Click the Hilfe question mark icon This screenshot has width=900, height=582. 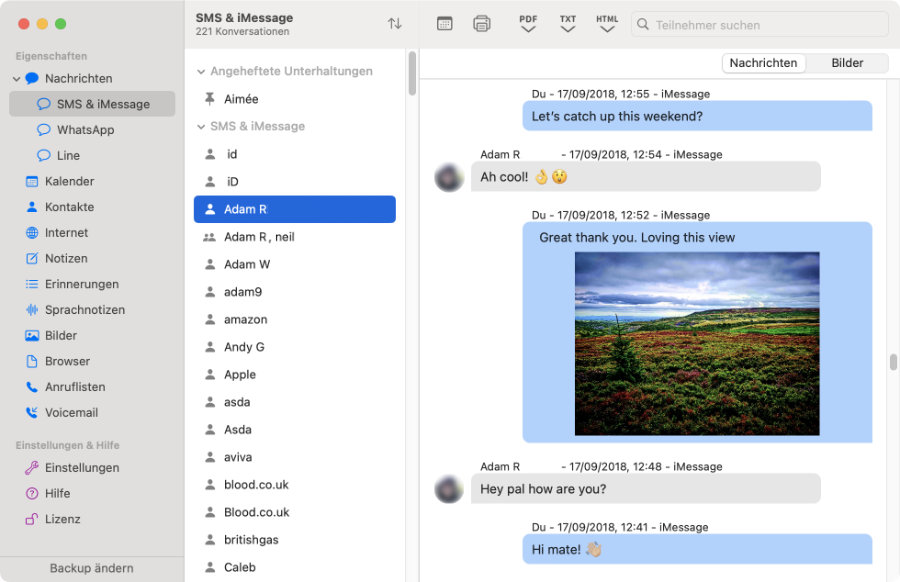click(x=32, y=494)
